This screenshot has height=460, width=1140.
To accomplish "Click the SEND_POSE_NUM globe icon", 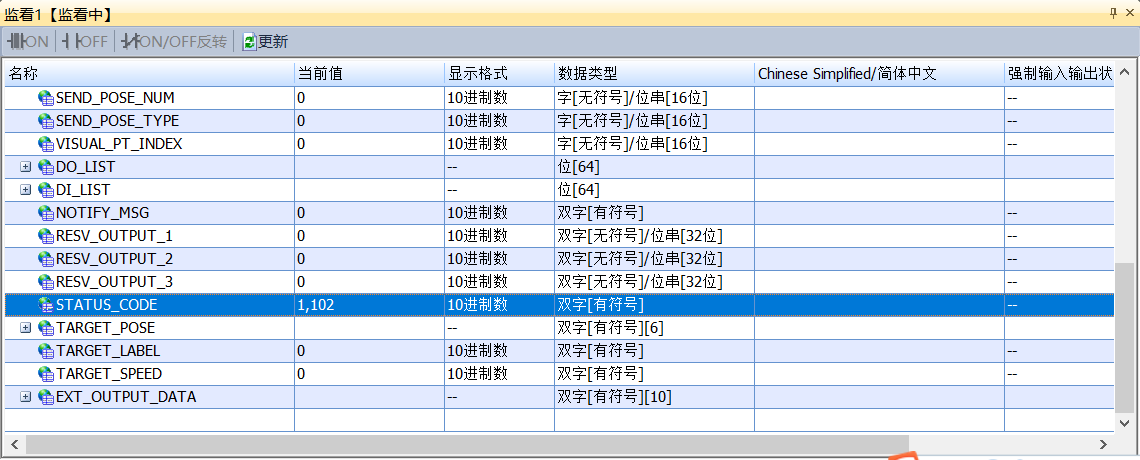I will 47,98.
